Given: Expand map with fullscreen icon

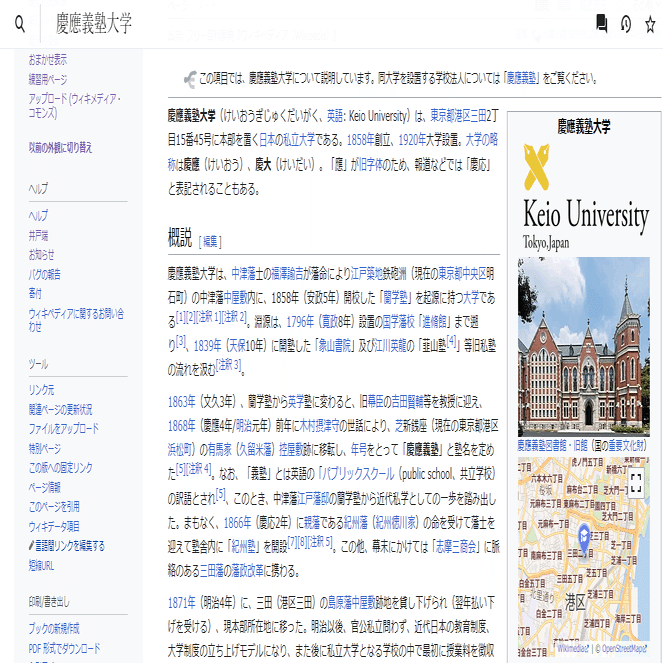Looking at the screenshot, I should [636, 483].
